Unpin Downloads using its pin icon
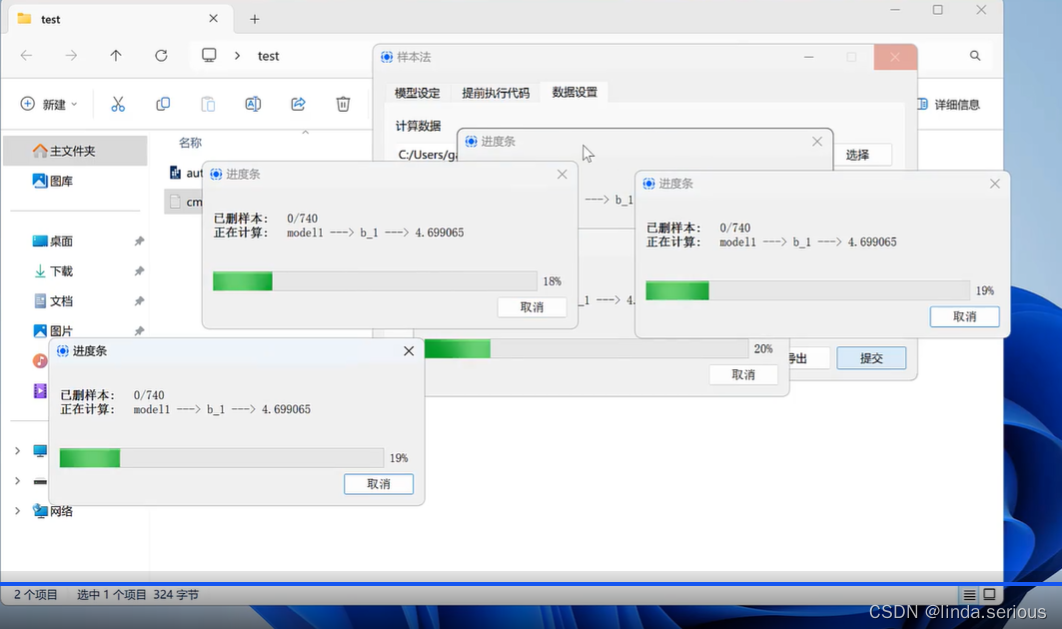 point(139,271)
